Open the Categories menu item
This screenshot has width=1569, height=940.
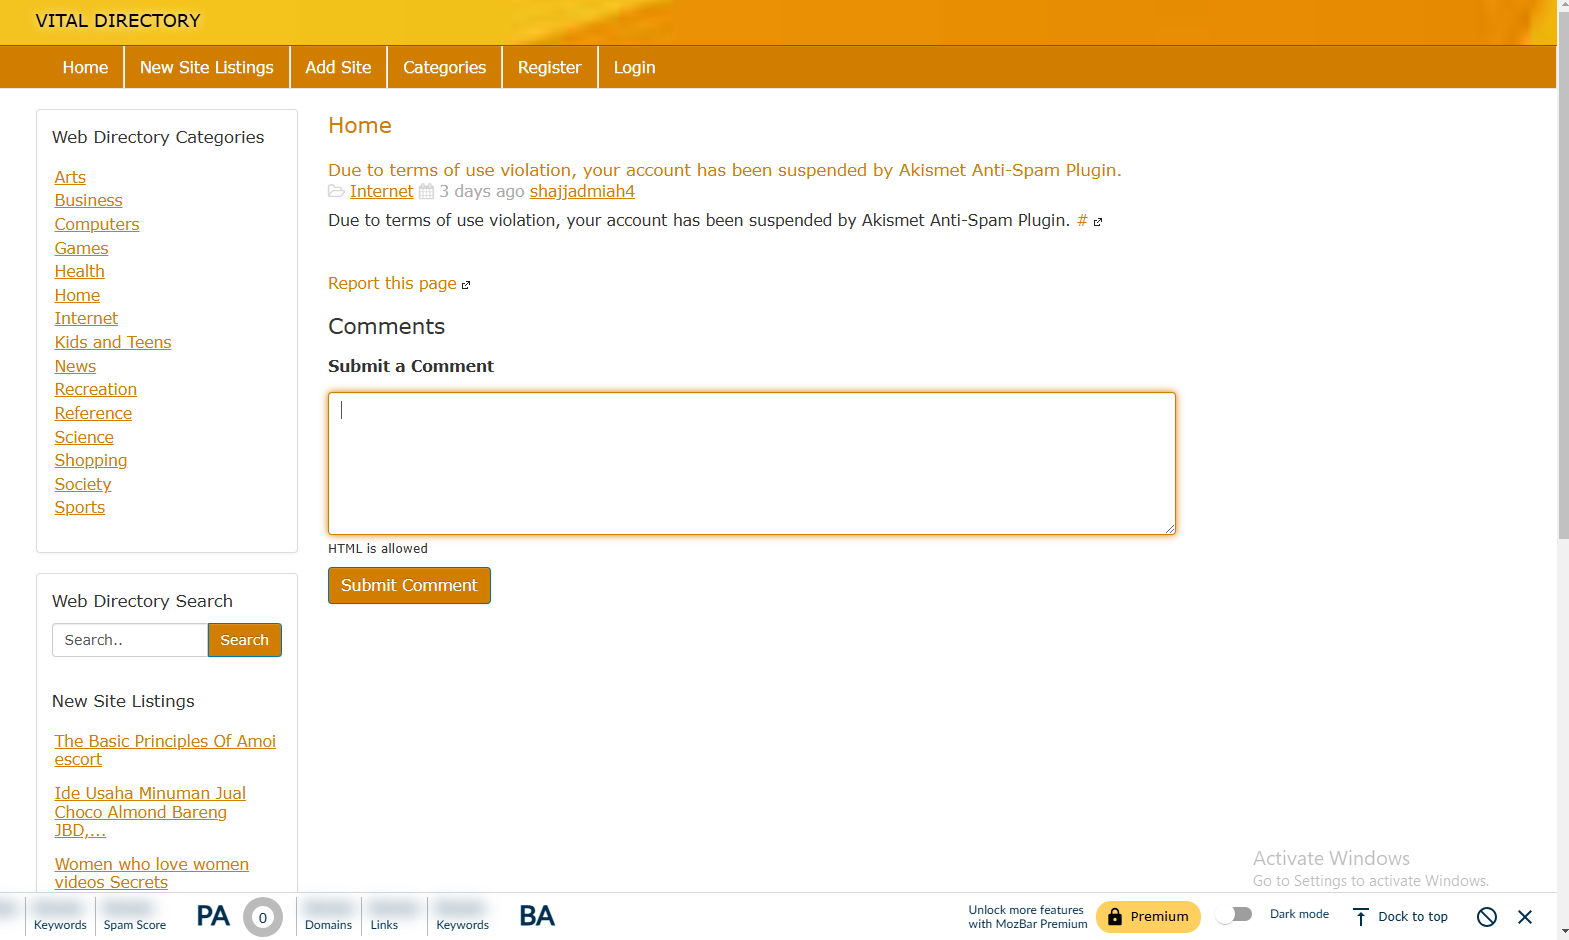[444, 67]
